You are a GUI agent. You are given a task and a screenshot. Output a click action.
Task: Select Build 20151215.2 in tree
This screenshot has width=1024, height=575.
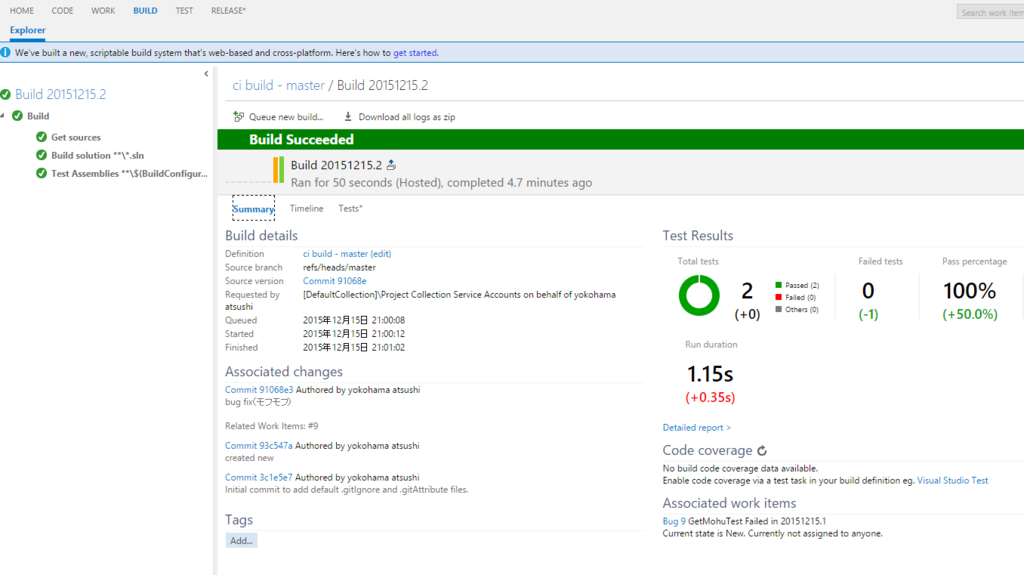click(60, 95)
